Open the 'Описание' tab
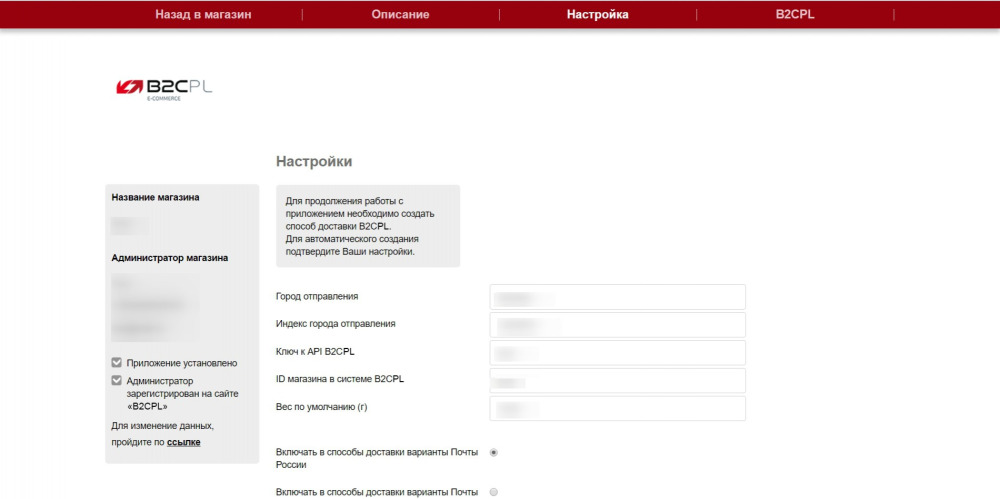1000x499 pixels. [x=401, y=15]
